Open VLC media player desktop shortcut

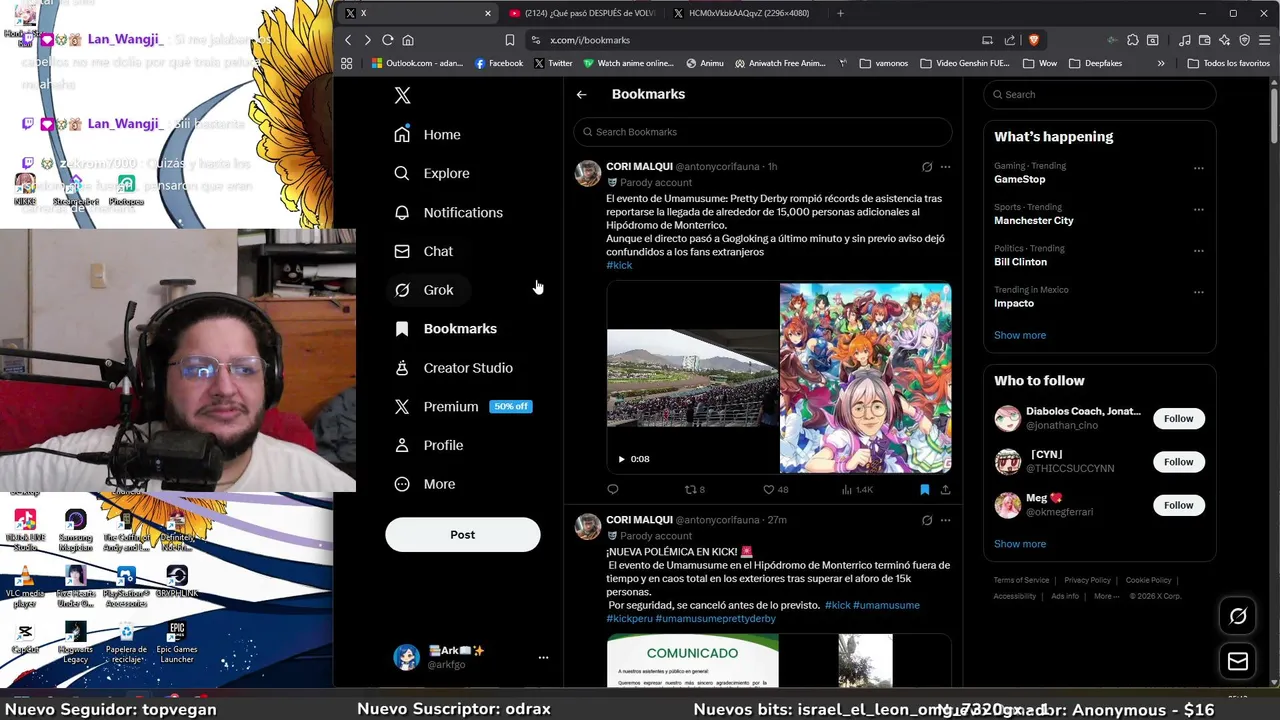(25, 587)
